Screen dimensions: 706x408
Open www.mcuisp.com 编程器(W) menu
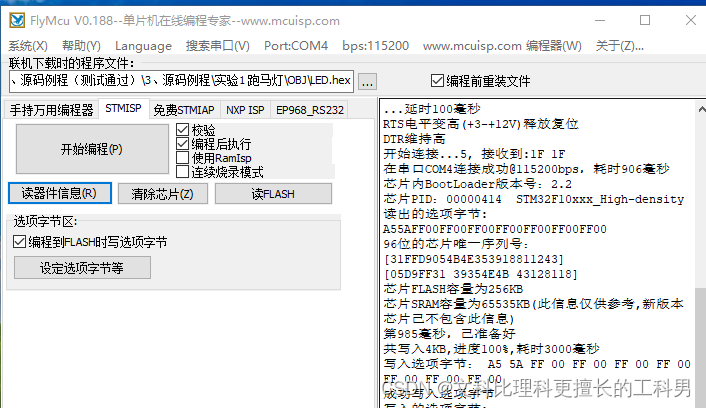tap(502, 45)
